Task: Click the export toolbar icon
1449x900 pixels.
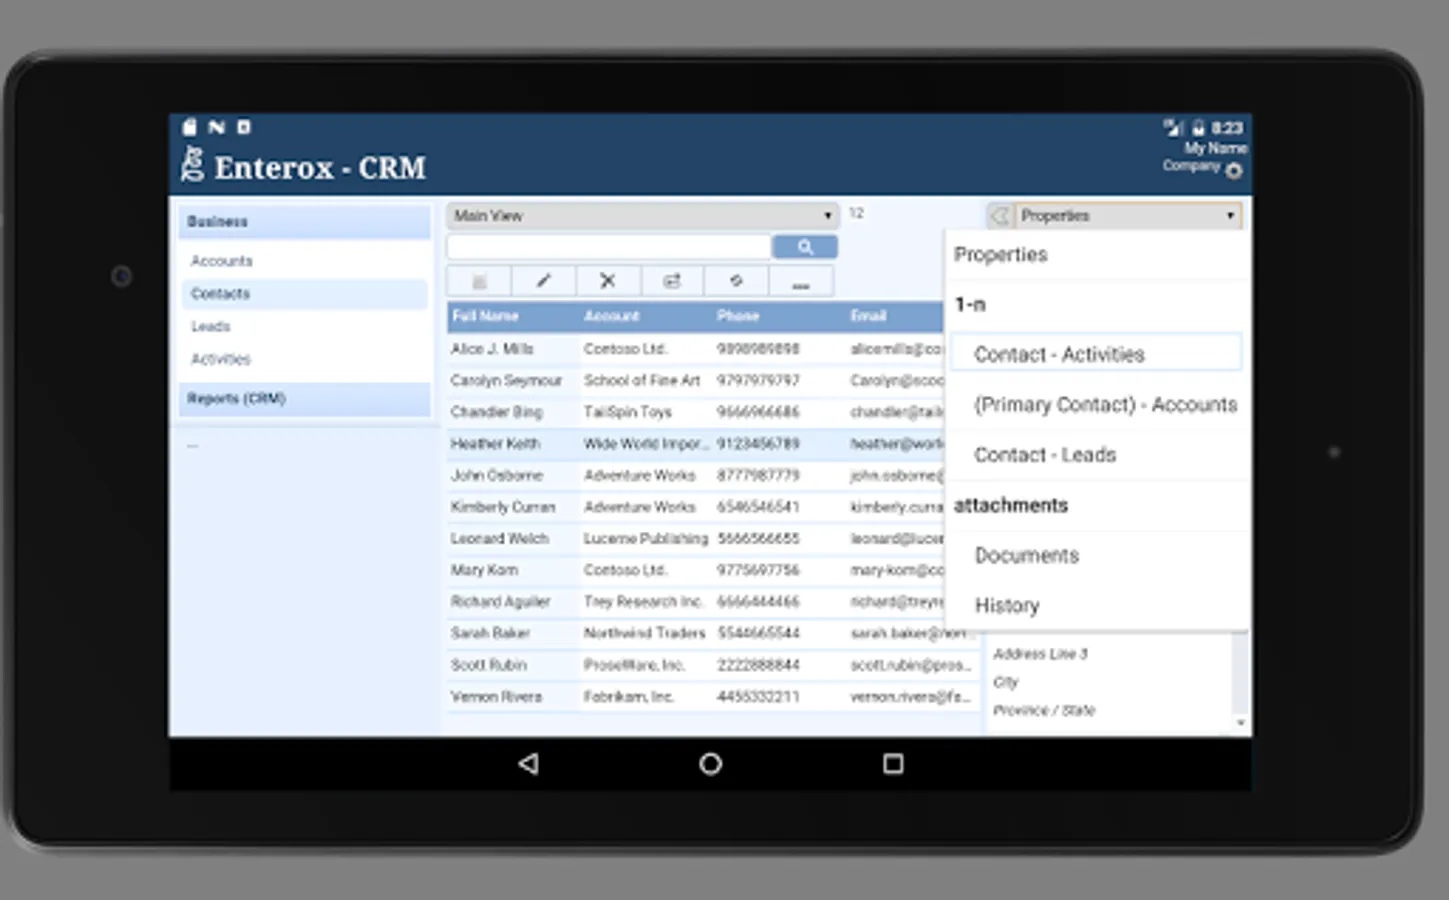Action: tap(671, 281)
